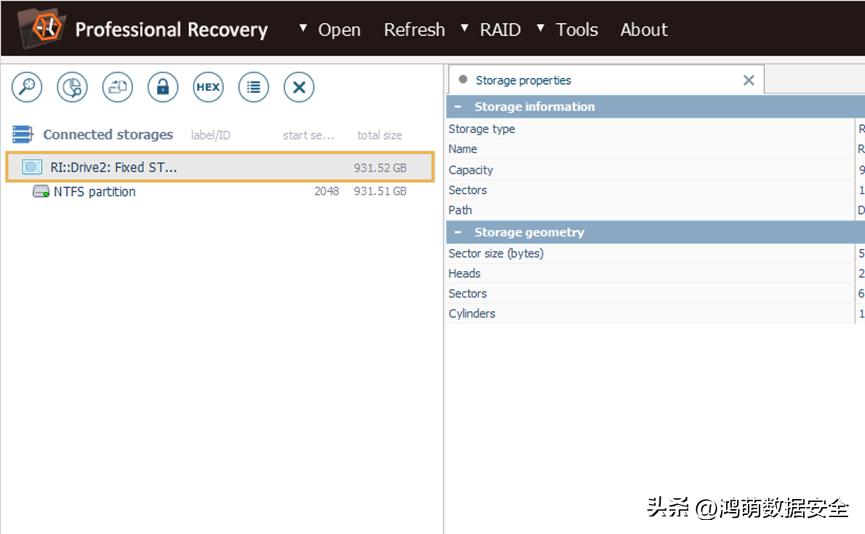The width and height of the screenshot is (865, 534).
Task: Click the 2048 start sector value
Action: [x=327, y=191]
